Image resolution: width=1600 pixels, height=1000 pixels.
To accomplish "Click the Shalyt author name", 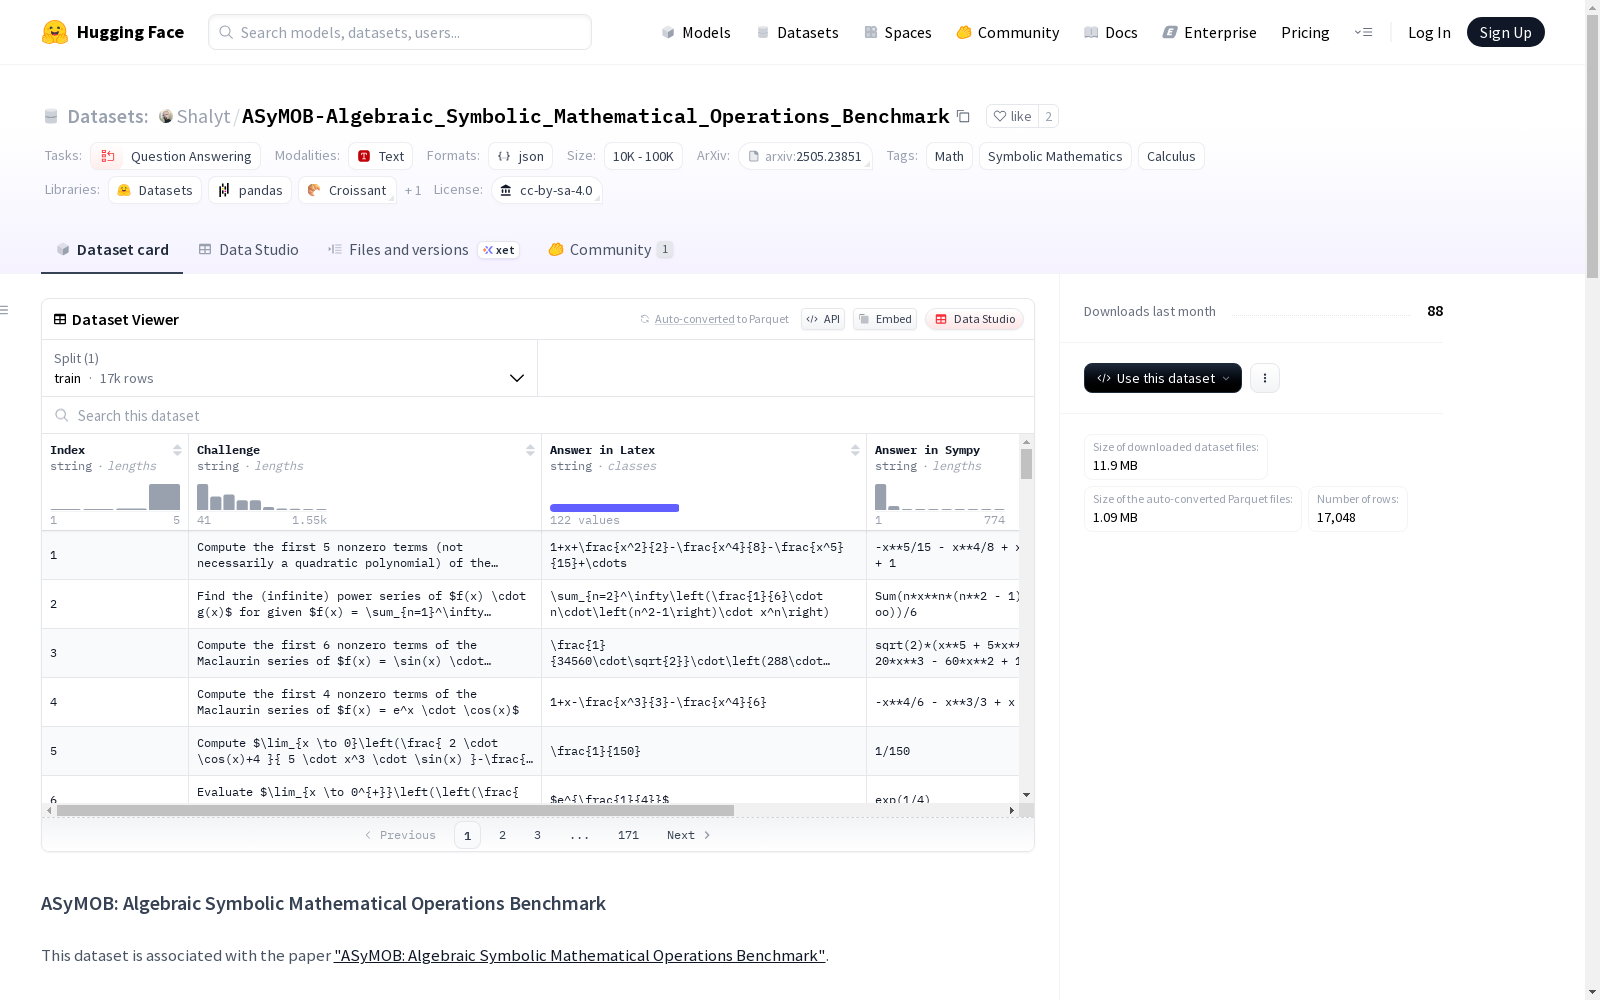I will click(x=204, y=116).
